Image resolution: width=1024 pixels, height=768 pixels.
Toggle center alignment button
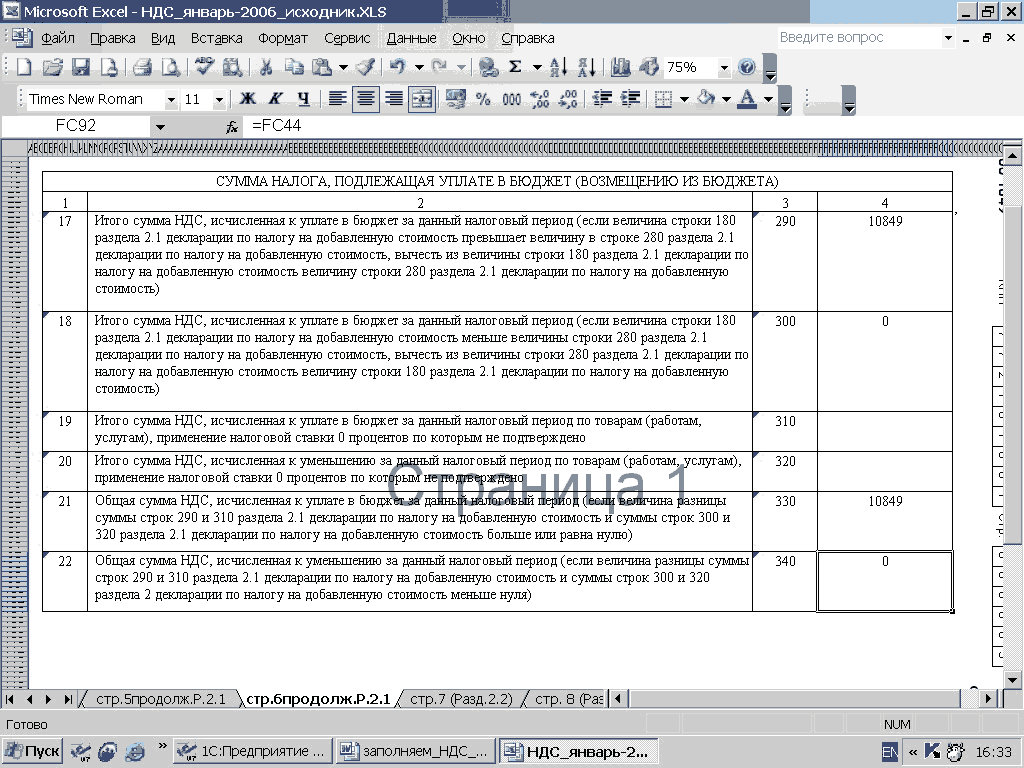click(x=366, y=99)
